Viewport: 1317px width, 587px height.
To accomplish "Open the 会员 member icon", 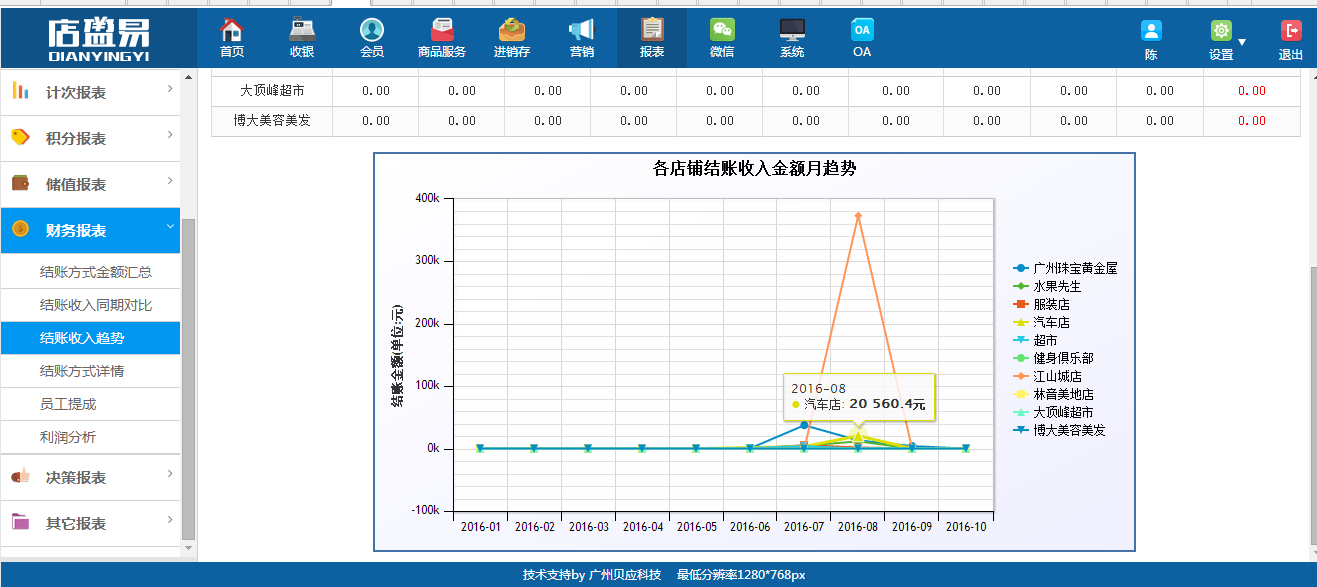I will 372,30.
